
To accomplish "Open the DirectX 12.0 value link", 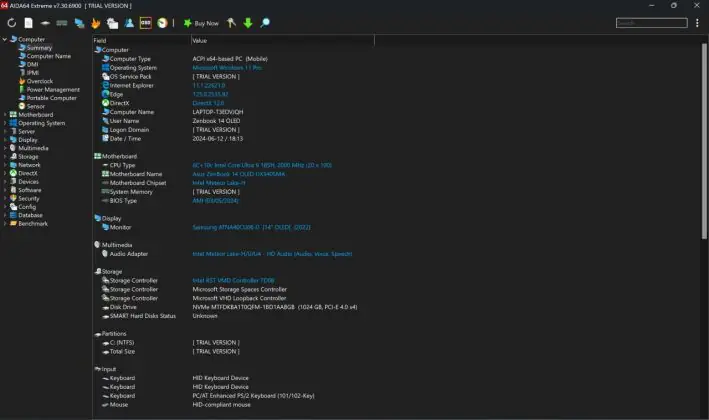I will 208,103.
